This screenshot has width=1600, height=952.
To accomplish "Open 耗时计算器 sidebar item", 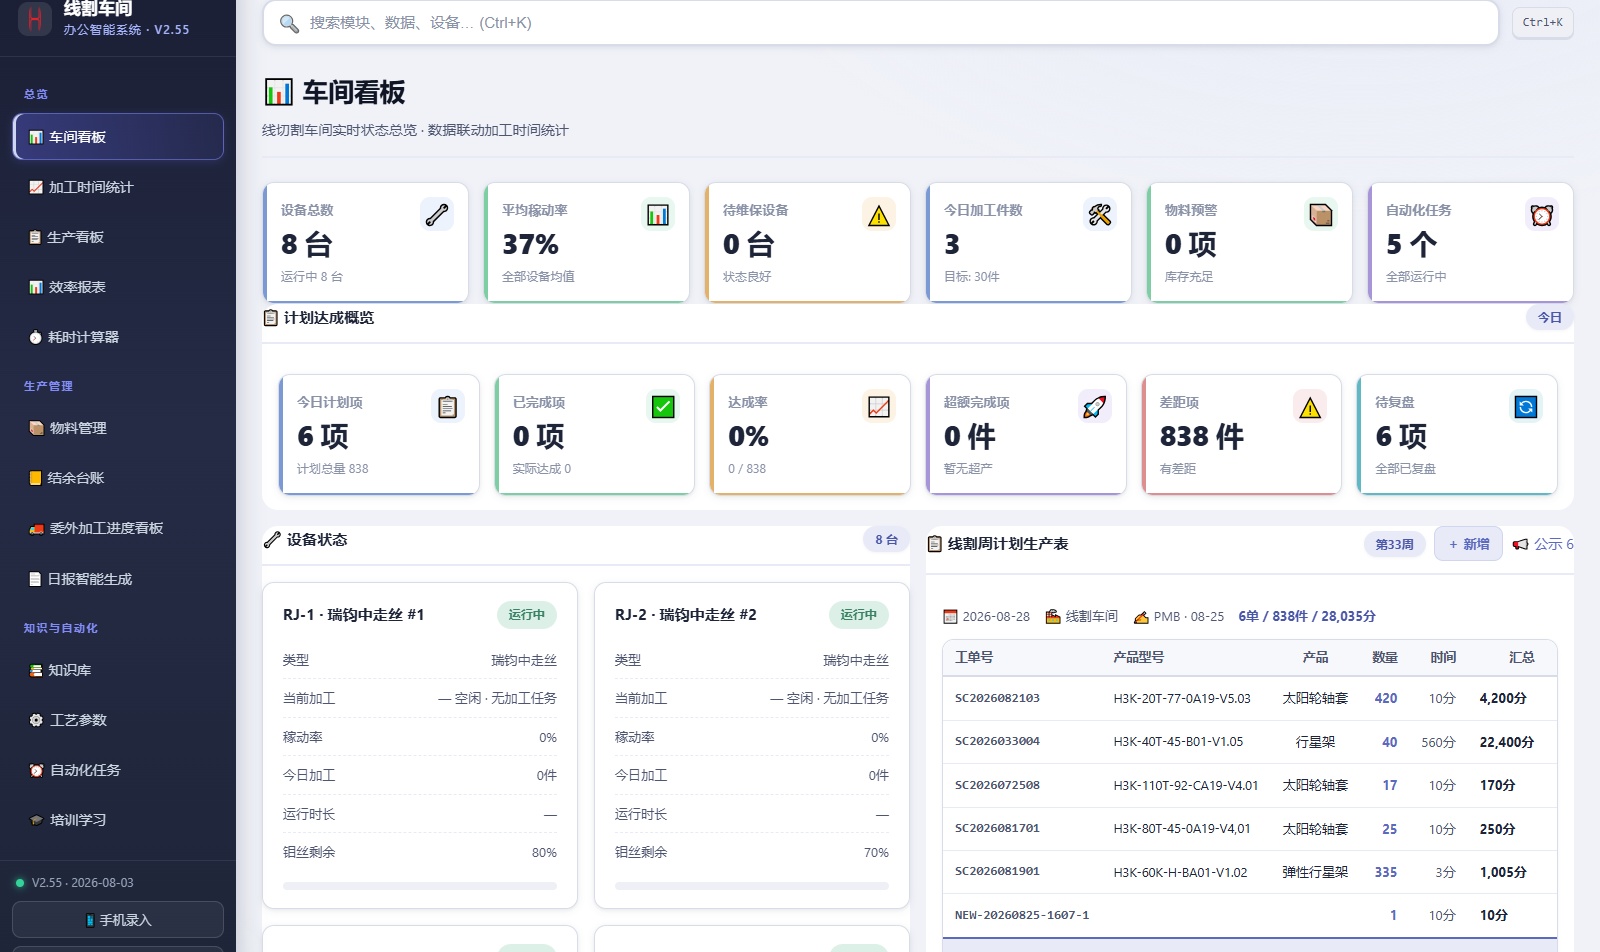I will point(118,337).
